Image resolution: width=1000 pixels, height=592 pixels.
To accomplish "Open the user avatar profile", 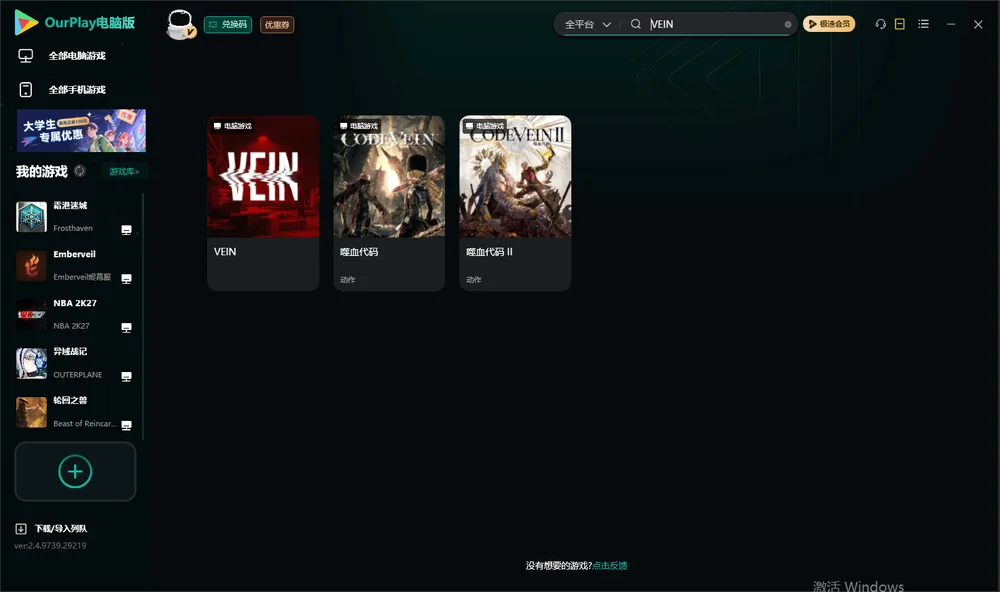I will (180, 24).
